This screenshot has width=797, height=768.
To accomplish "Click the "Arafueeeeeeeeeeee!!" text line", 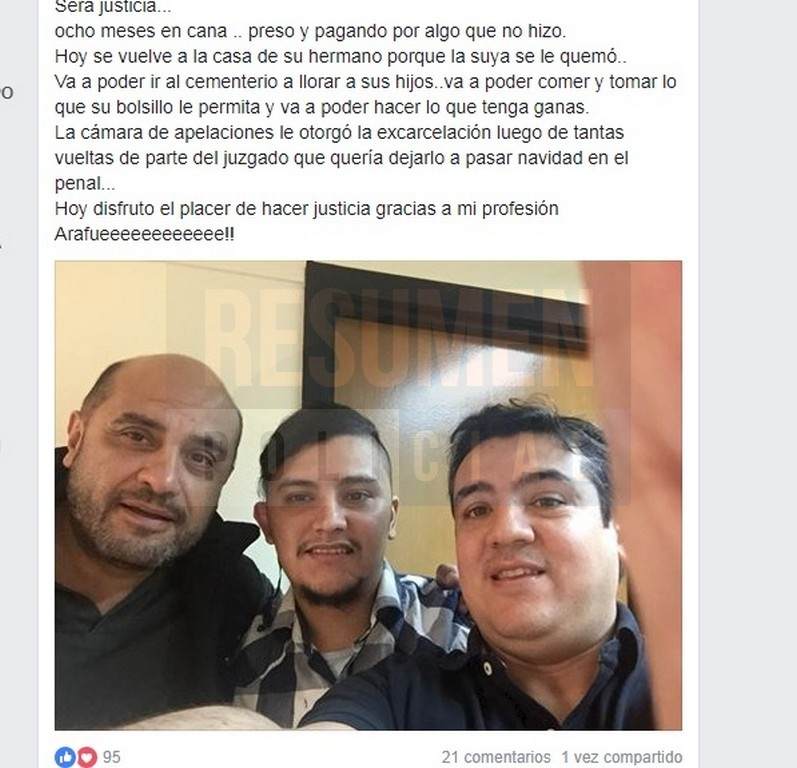I will tap(144, 234).
